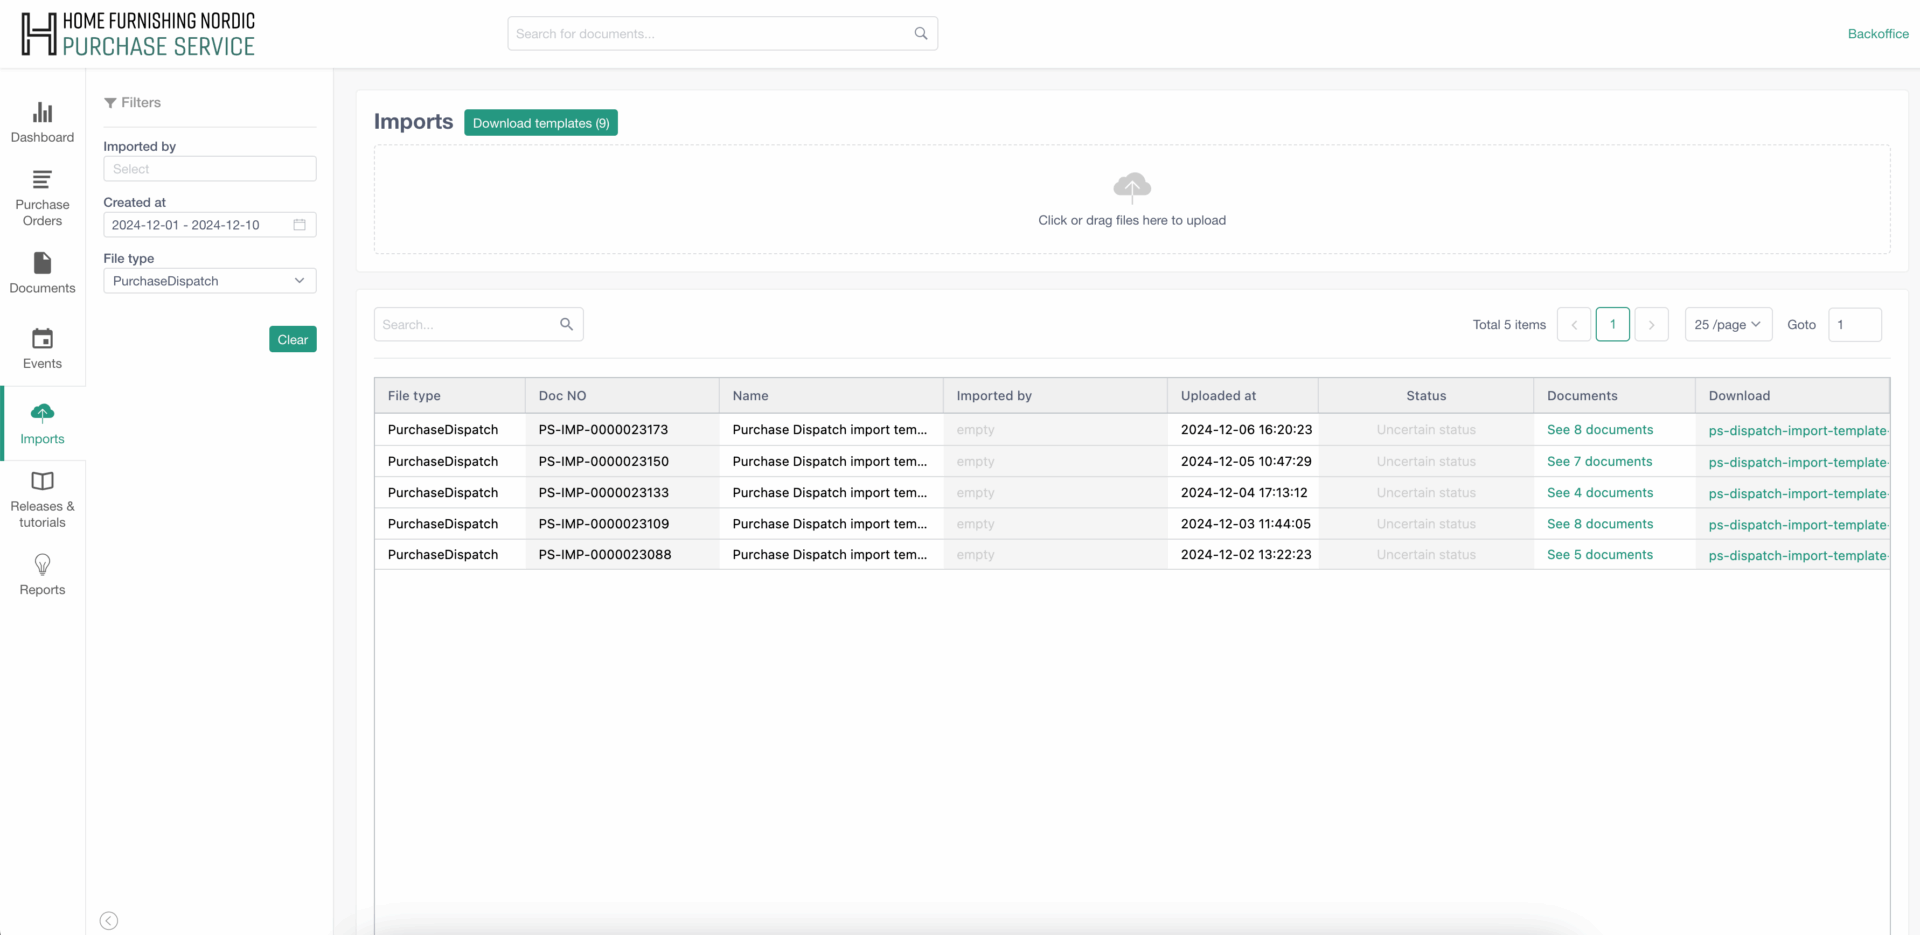This screenshot has height=935, width=1920.
Task: Download template file for PS-IMP-0000023109
Action: coord(1798,524)
